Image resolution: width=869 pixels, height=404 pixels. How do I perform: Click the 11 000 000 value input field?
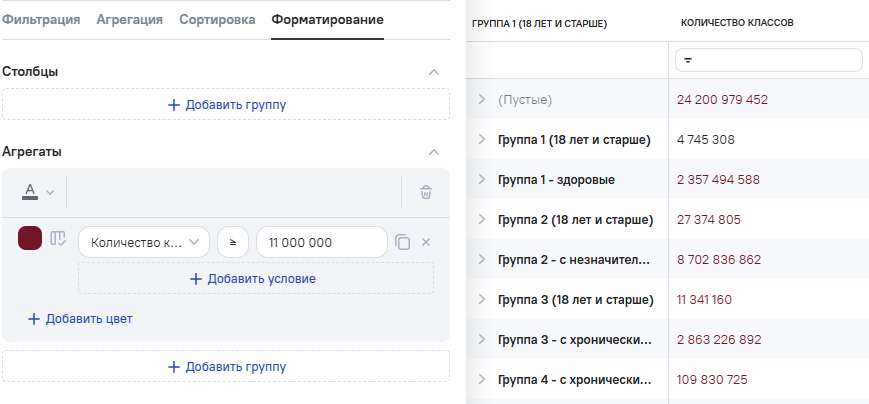point(321,242)
